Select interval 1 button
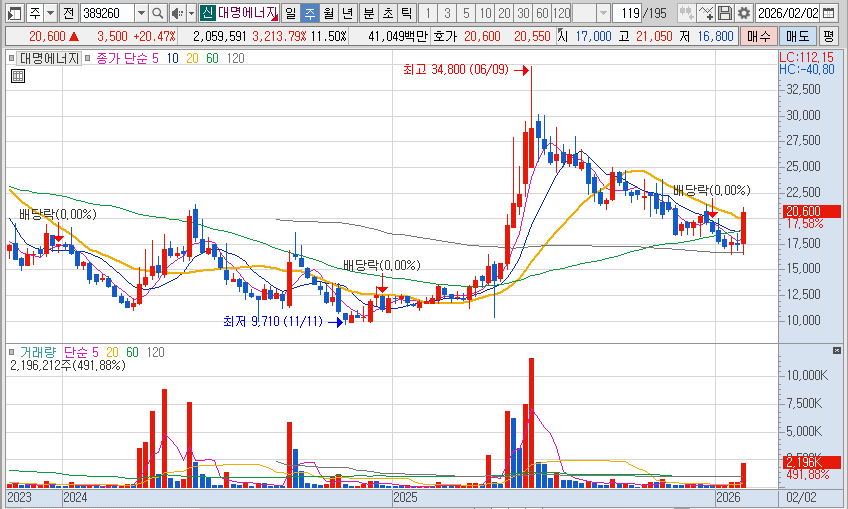 [x=428, y=12]
